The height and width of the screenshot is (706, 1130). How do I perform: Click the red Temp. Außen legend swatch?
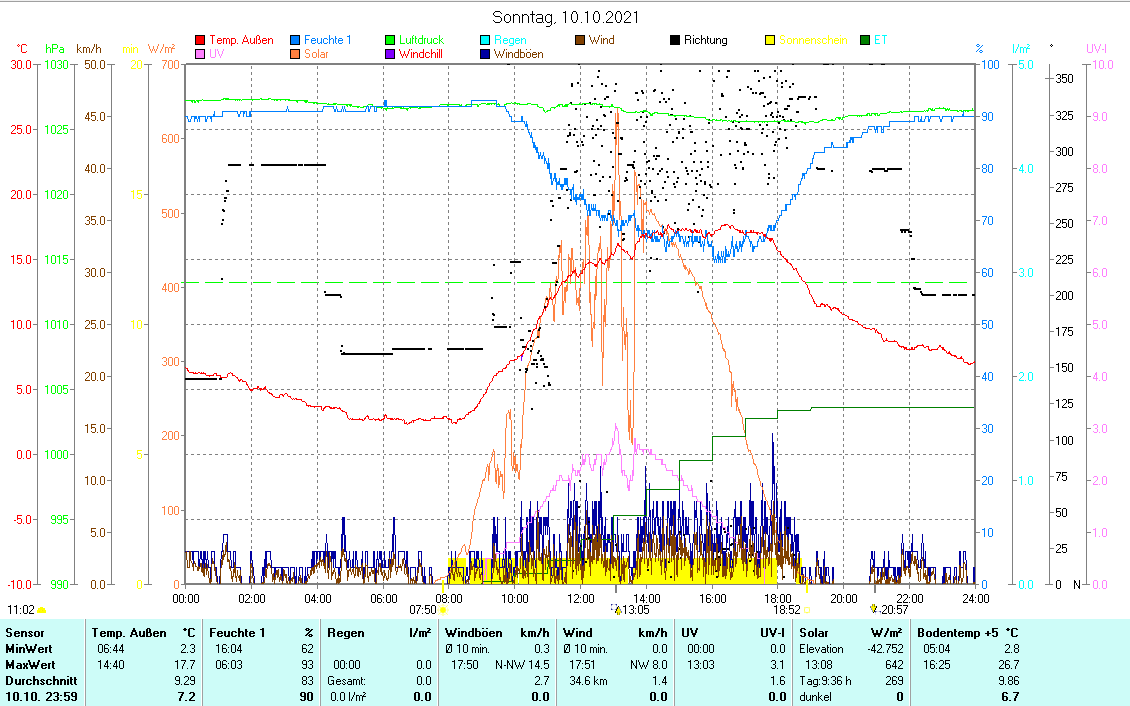point(200,40)
